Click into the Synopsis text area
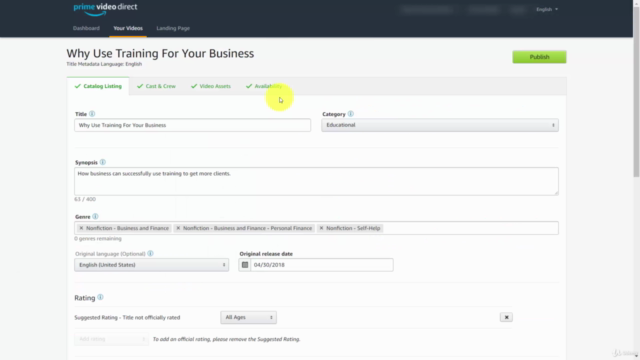The width and height of the screenshot is (640, 360). 316,181
